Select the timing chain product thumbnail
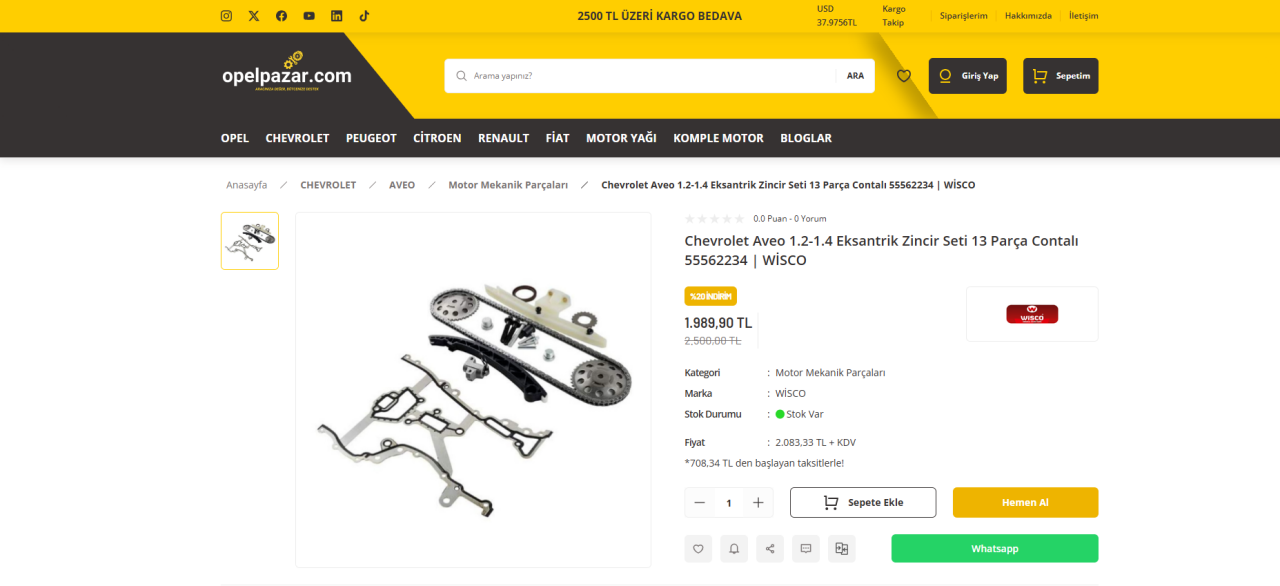The width and height of the screenshot is (1280, 586). tap(250, 241)
